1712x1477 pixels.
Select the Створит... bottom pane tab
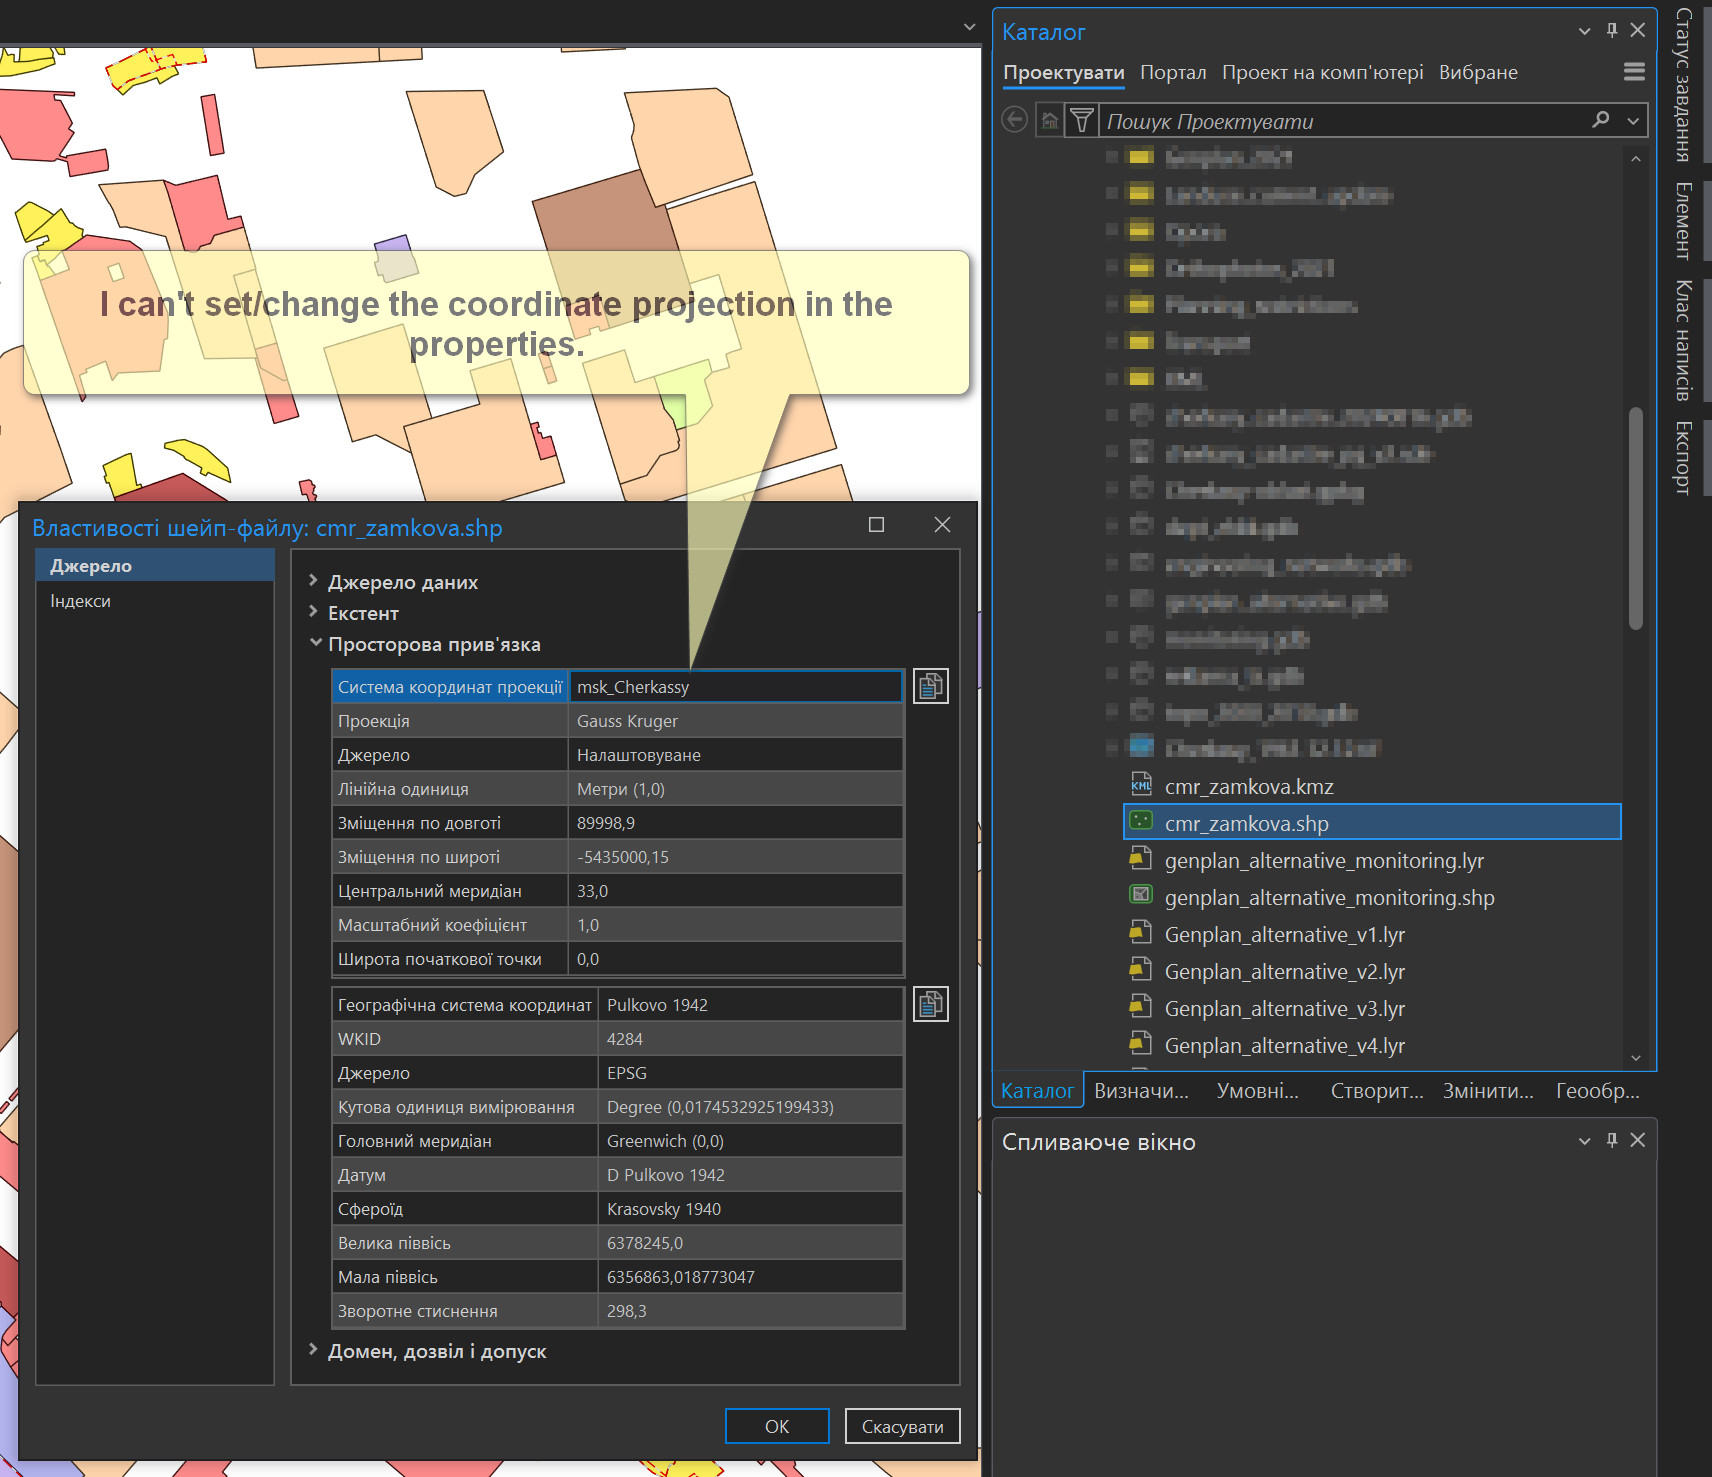pos(1377,1090)
